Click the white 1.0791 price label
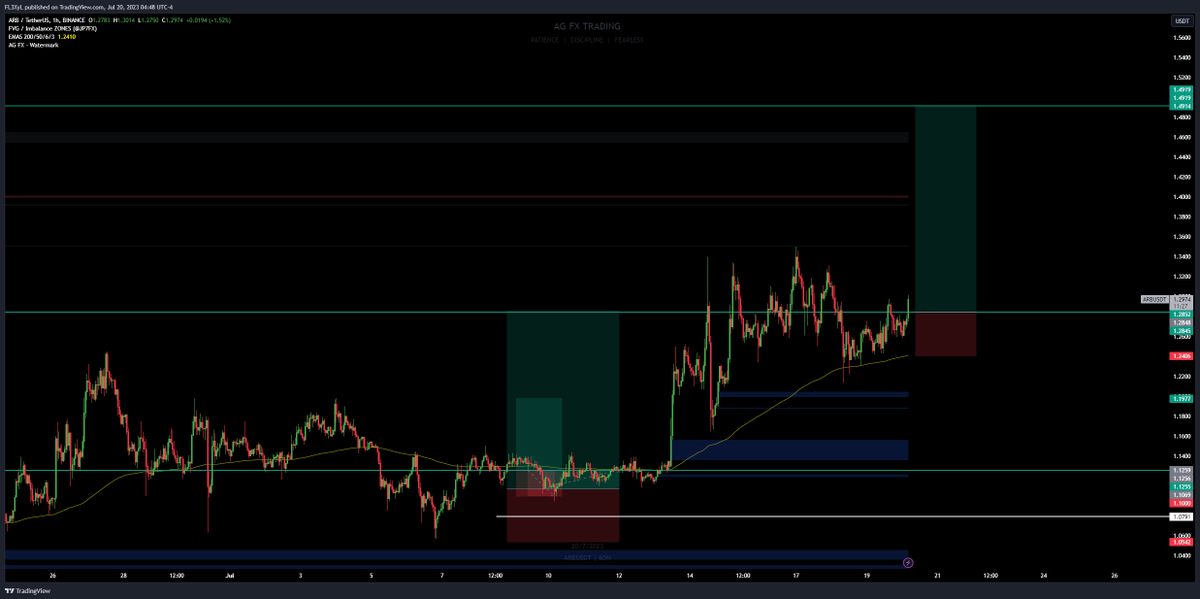 click(x=1181, y=517)
